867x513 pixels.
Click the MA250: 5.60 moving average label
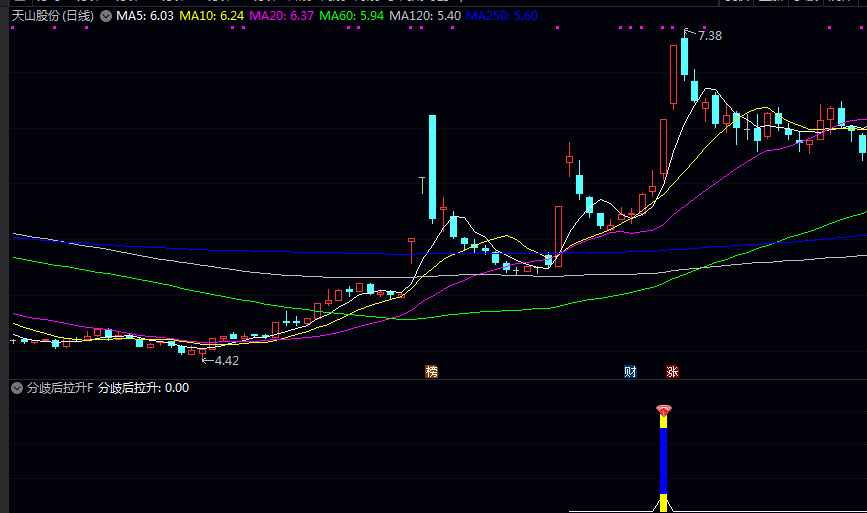(502, 15)
